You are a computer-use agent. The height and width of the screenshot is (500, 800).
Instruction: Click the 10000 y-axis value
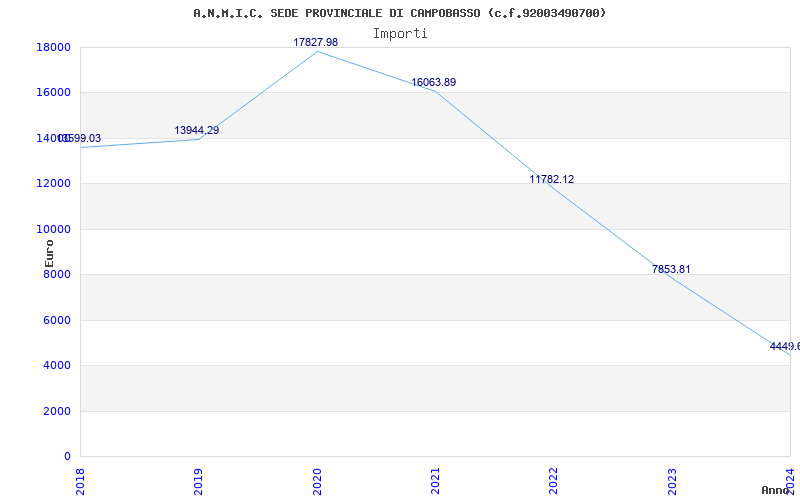coord(53,229)
